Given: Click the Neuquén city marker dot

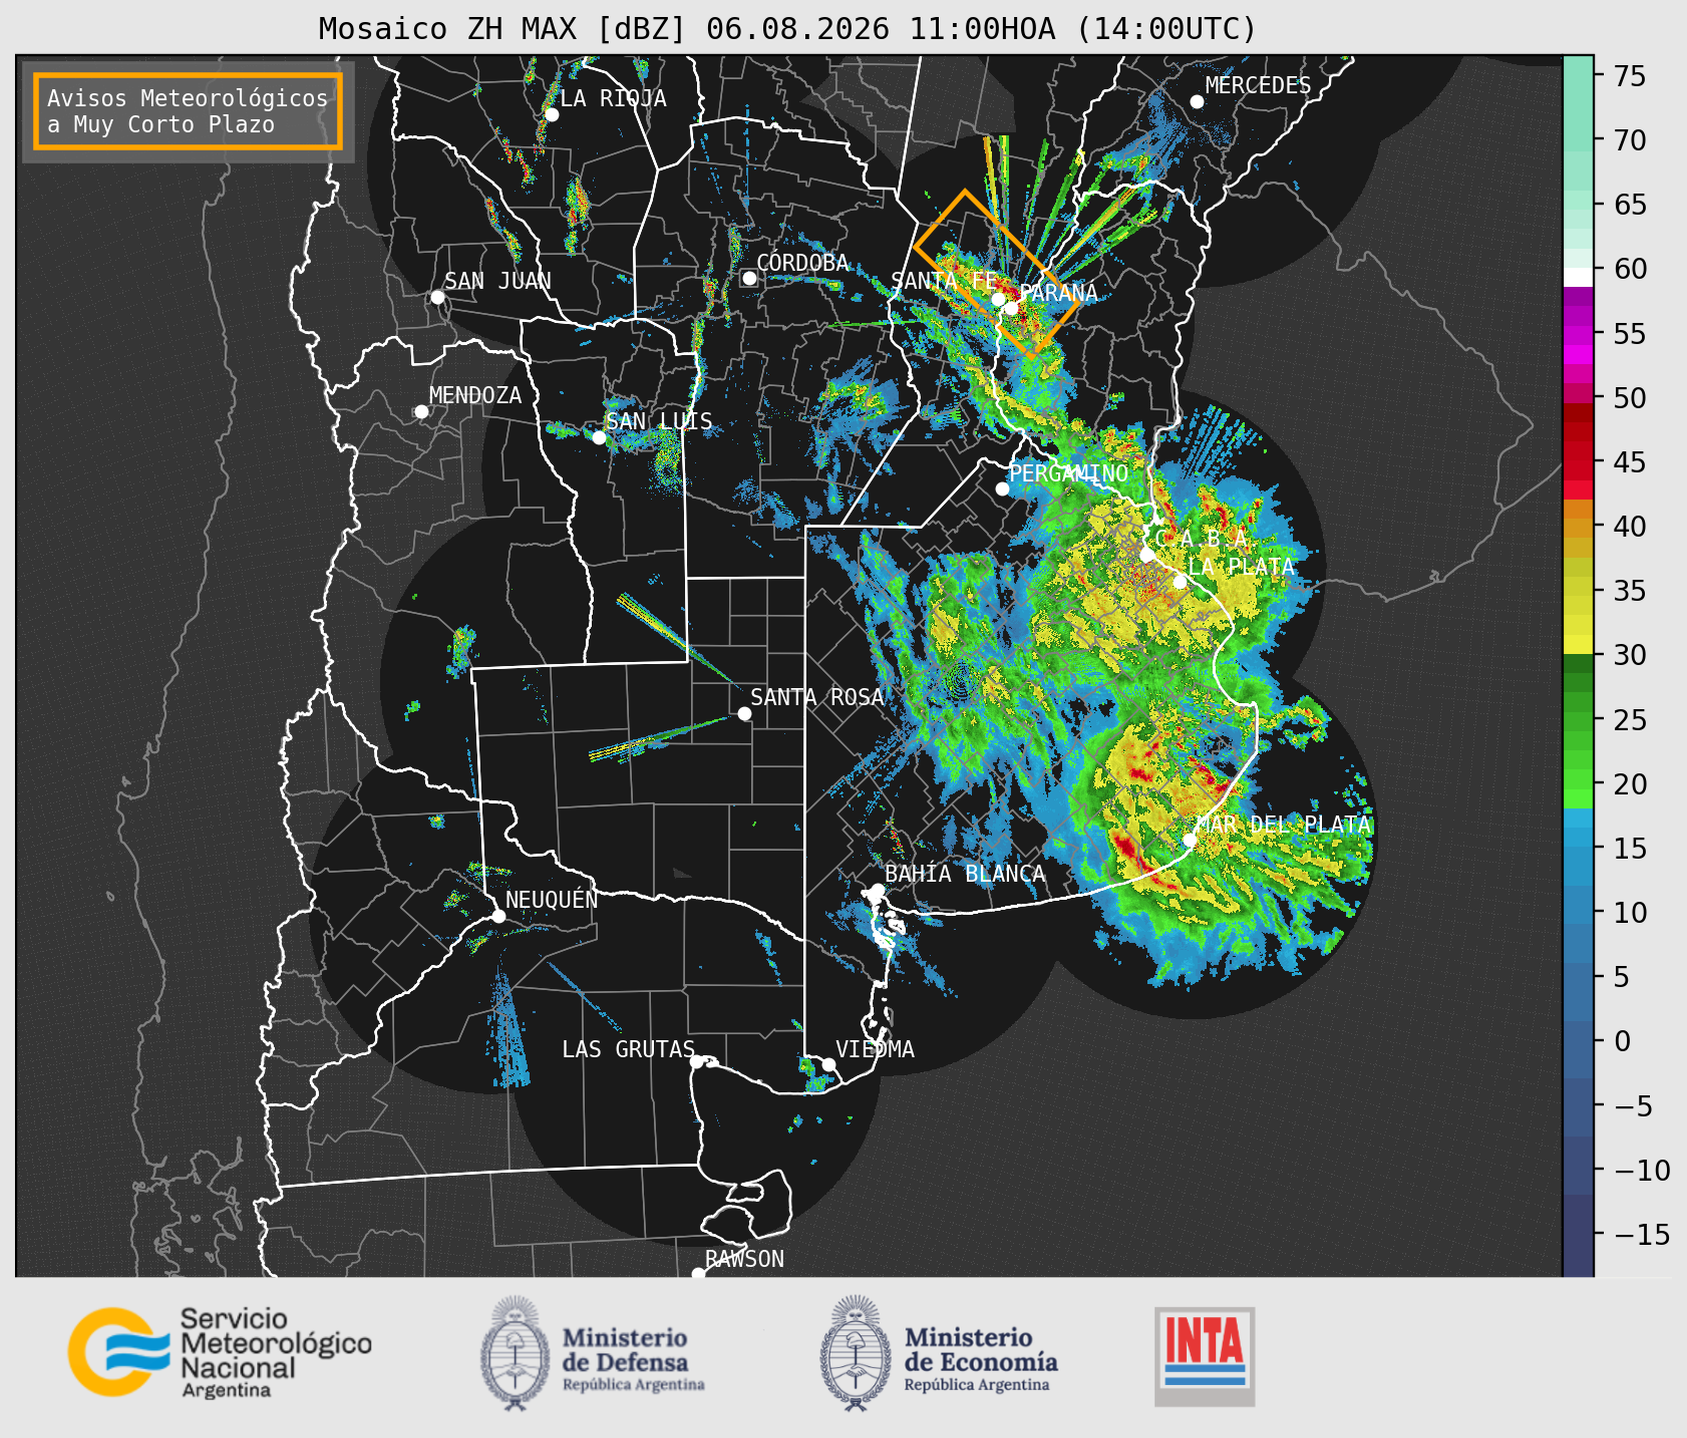Looking at the screenshot, I should [498, 916].
